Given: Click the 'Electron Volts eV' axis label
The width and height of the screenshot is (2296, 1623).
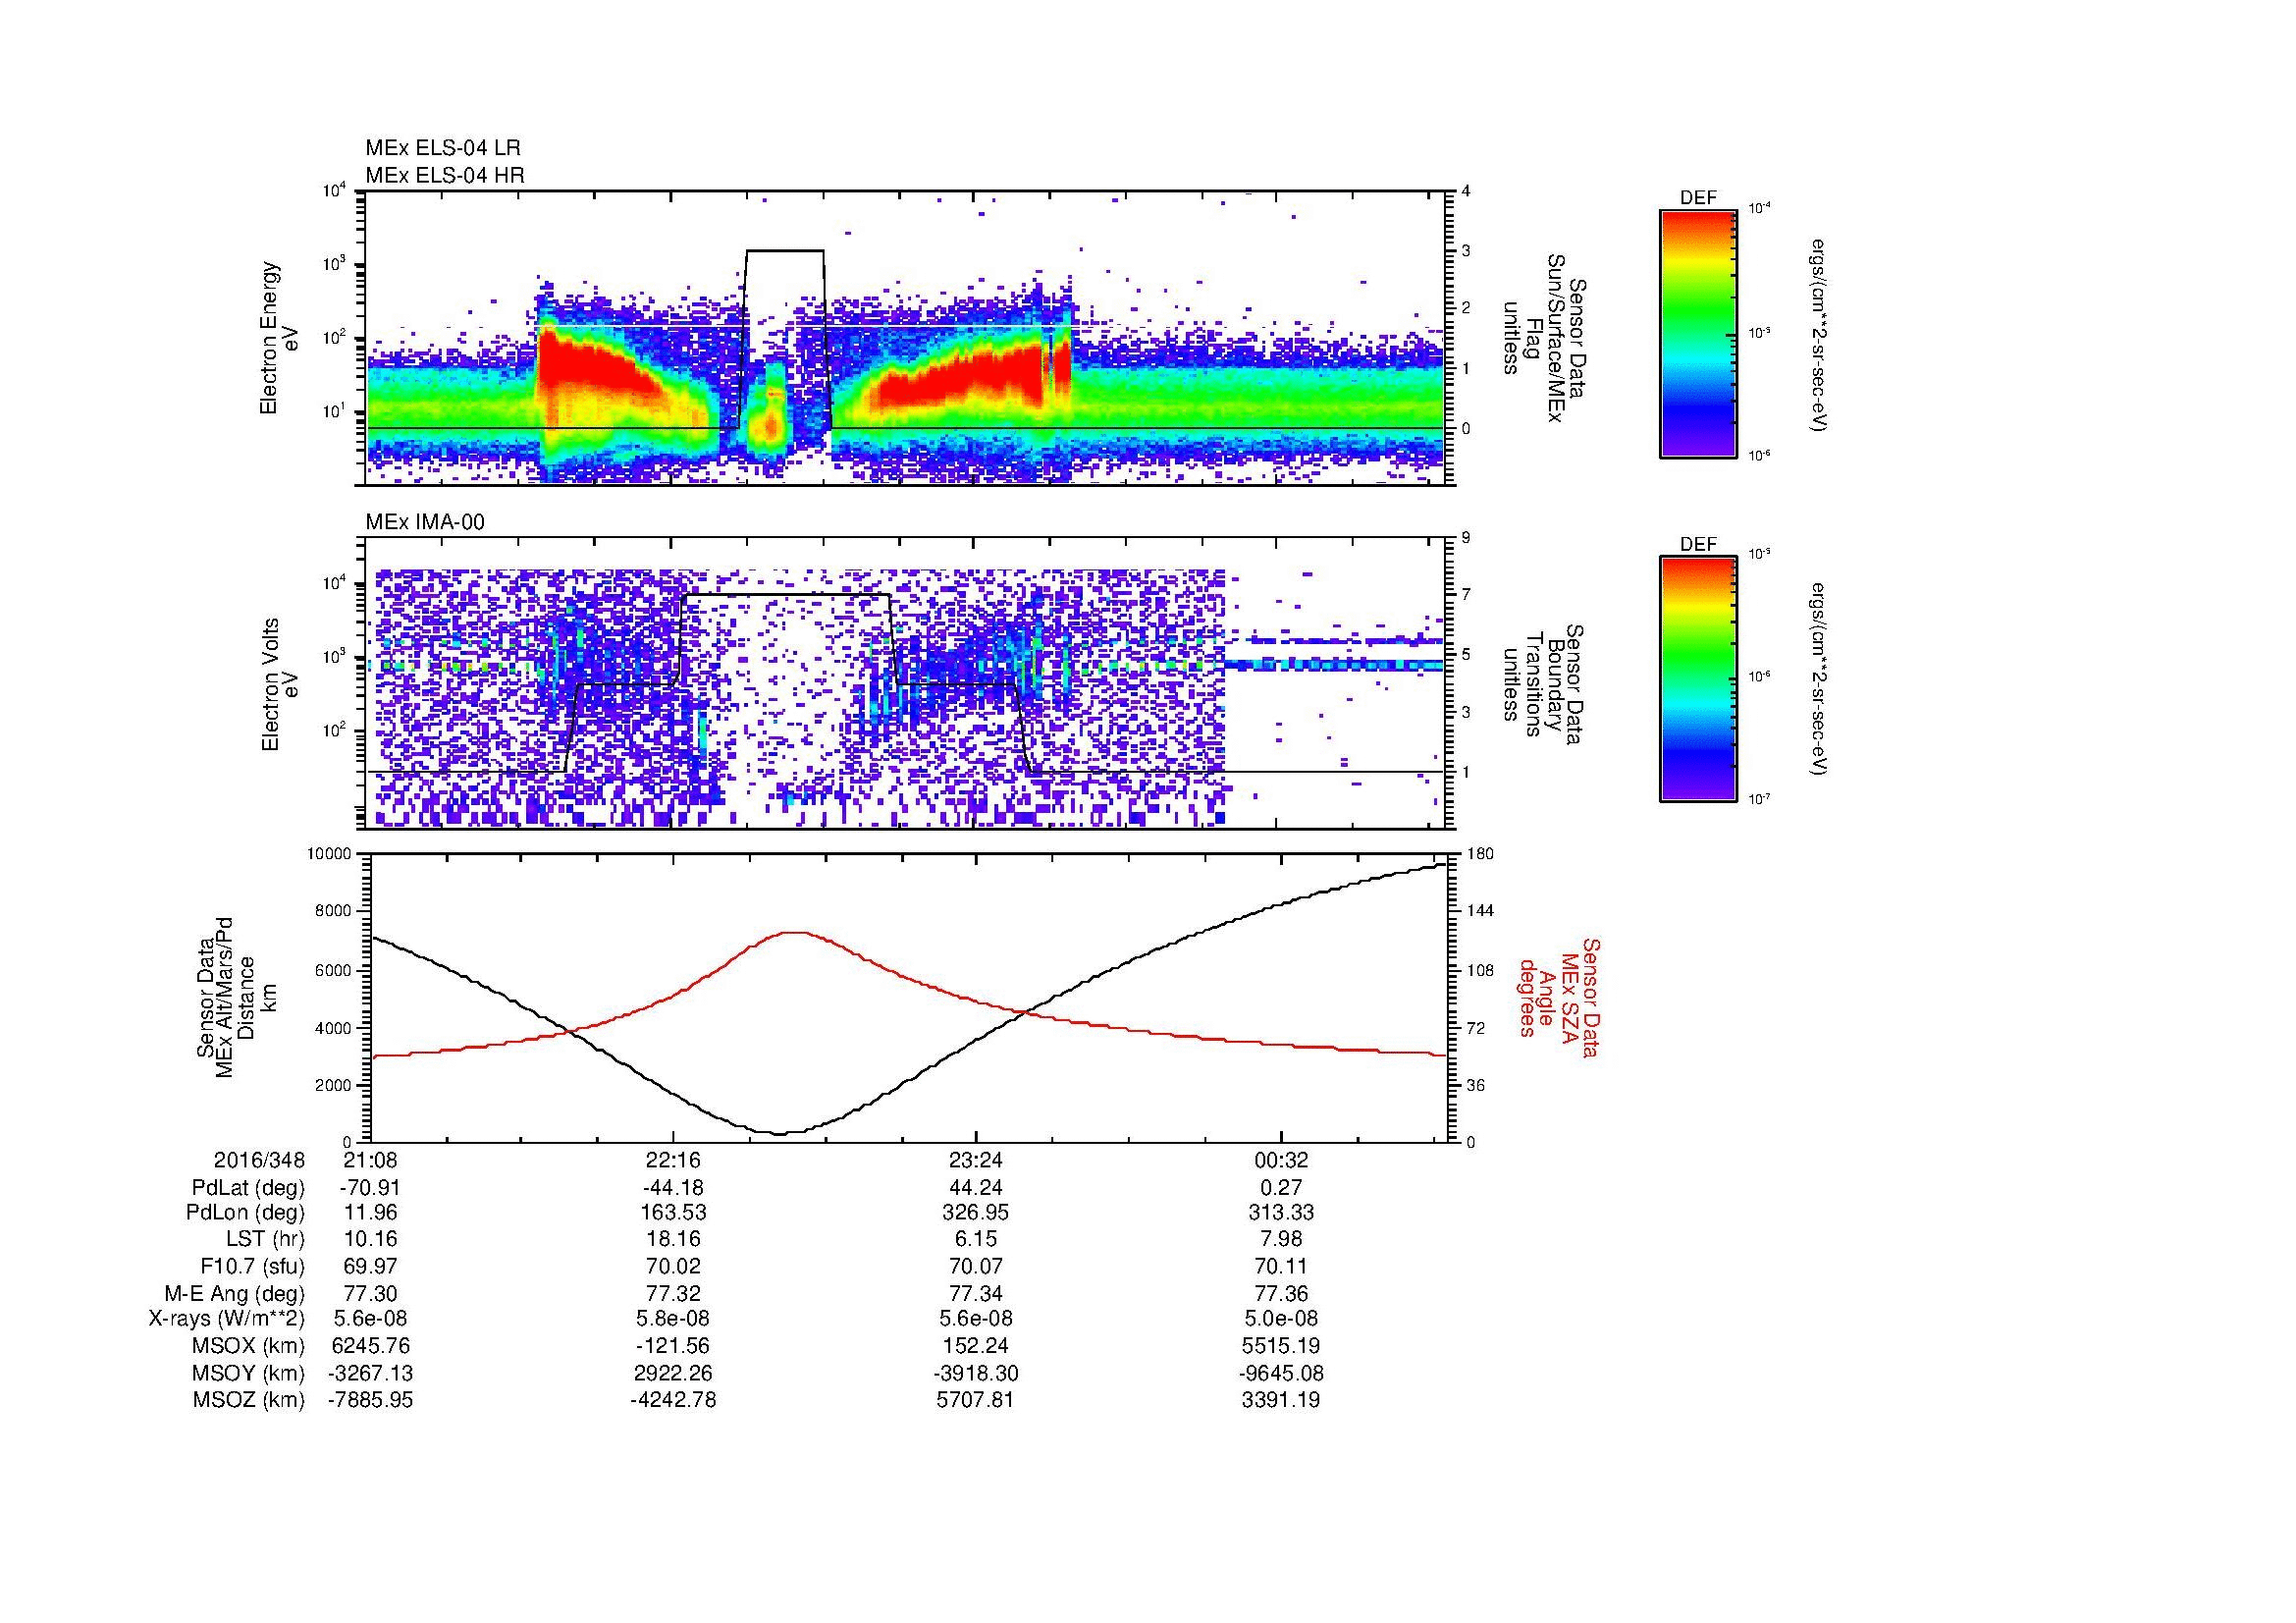Looking at the screenshot, I should click(279, 685).
